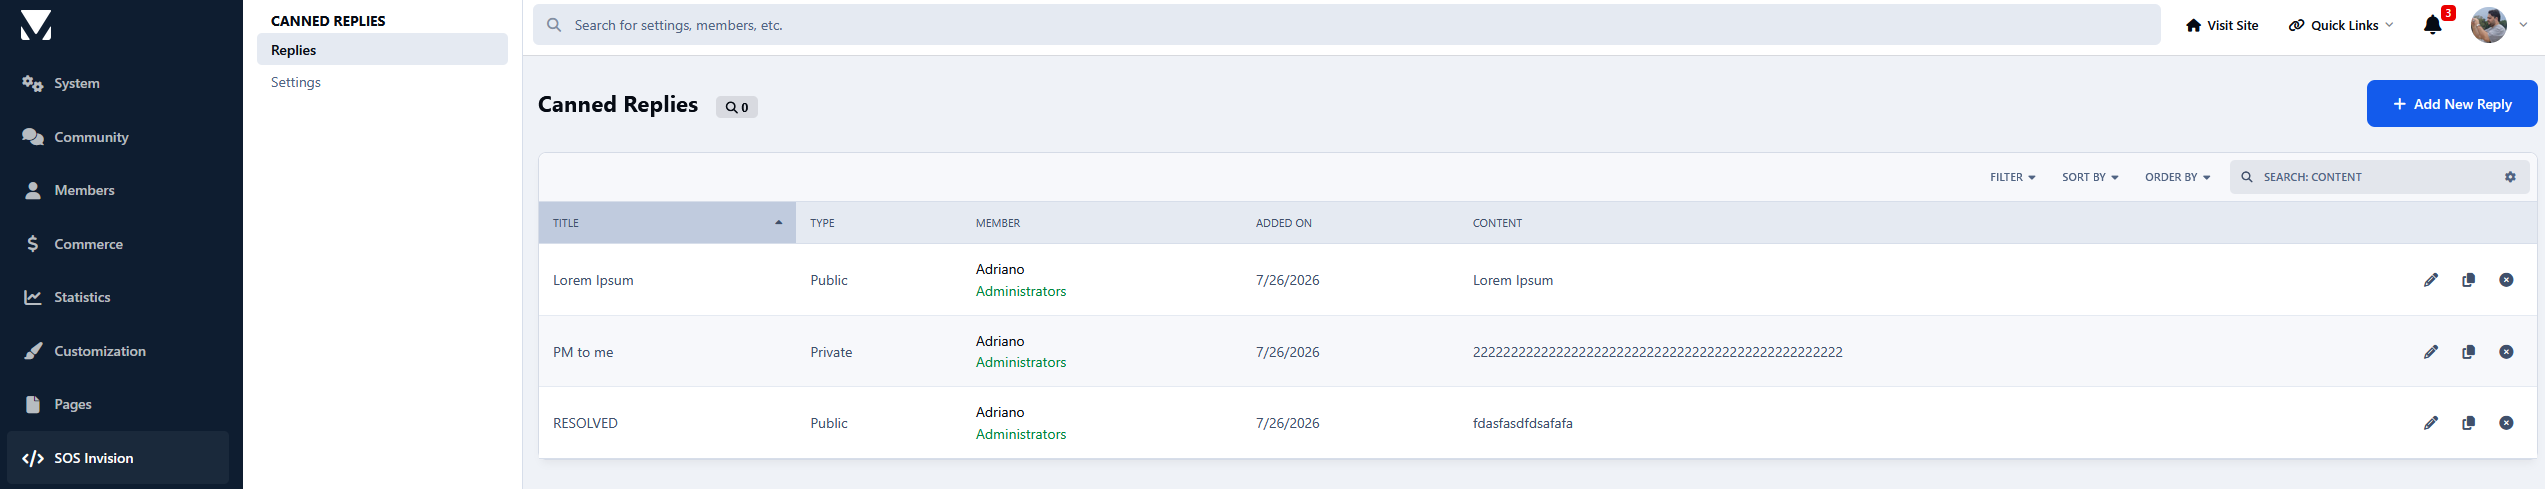Expand the Quick Links menu
The height and width of the screenshot is (489, 2545).
click(2341, 25)
